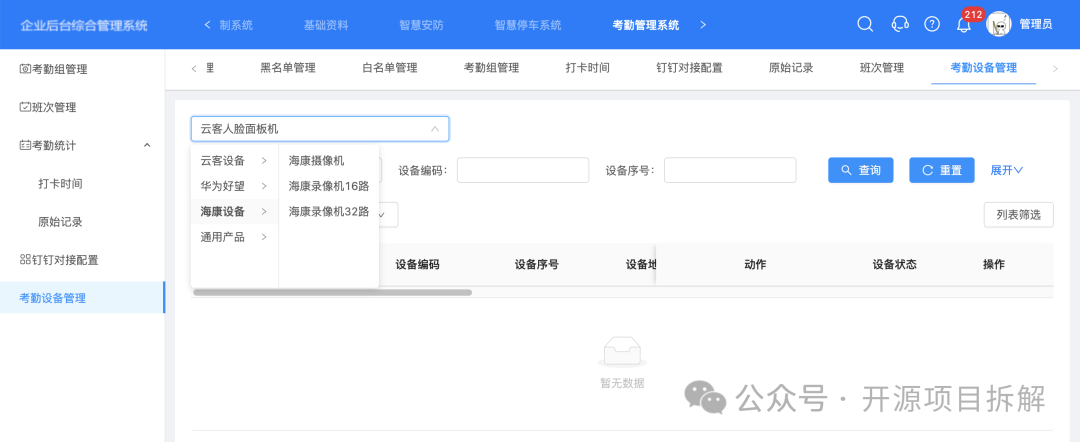Viewport: 1080px width, 442px height.
Task: Click the admin avatar picture
Action: tap(998, 24)
